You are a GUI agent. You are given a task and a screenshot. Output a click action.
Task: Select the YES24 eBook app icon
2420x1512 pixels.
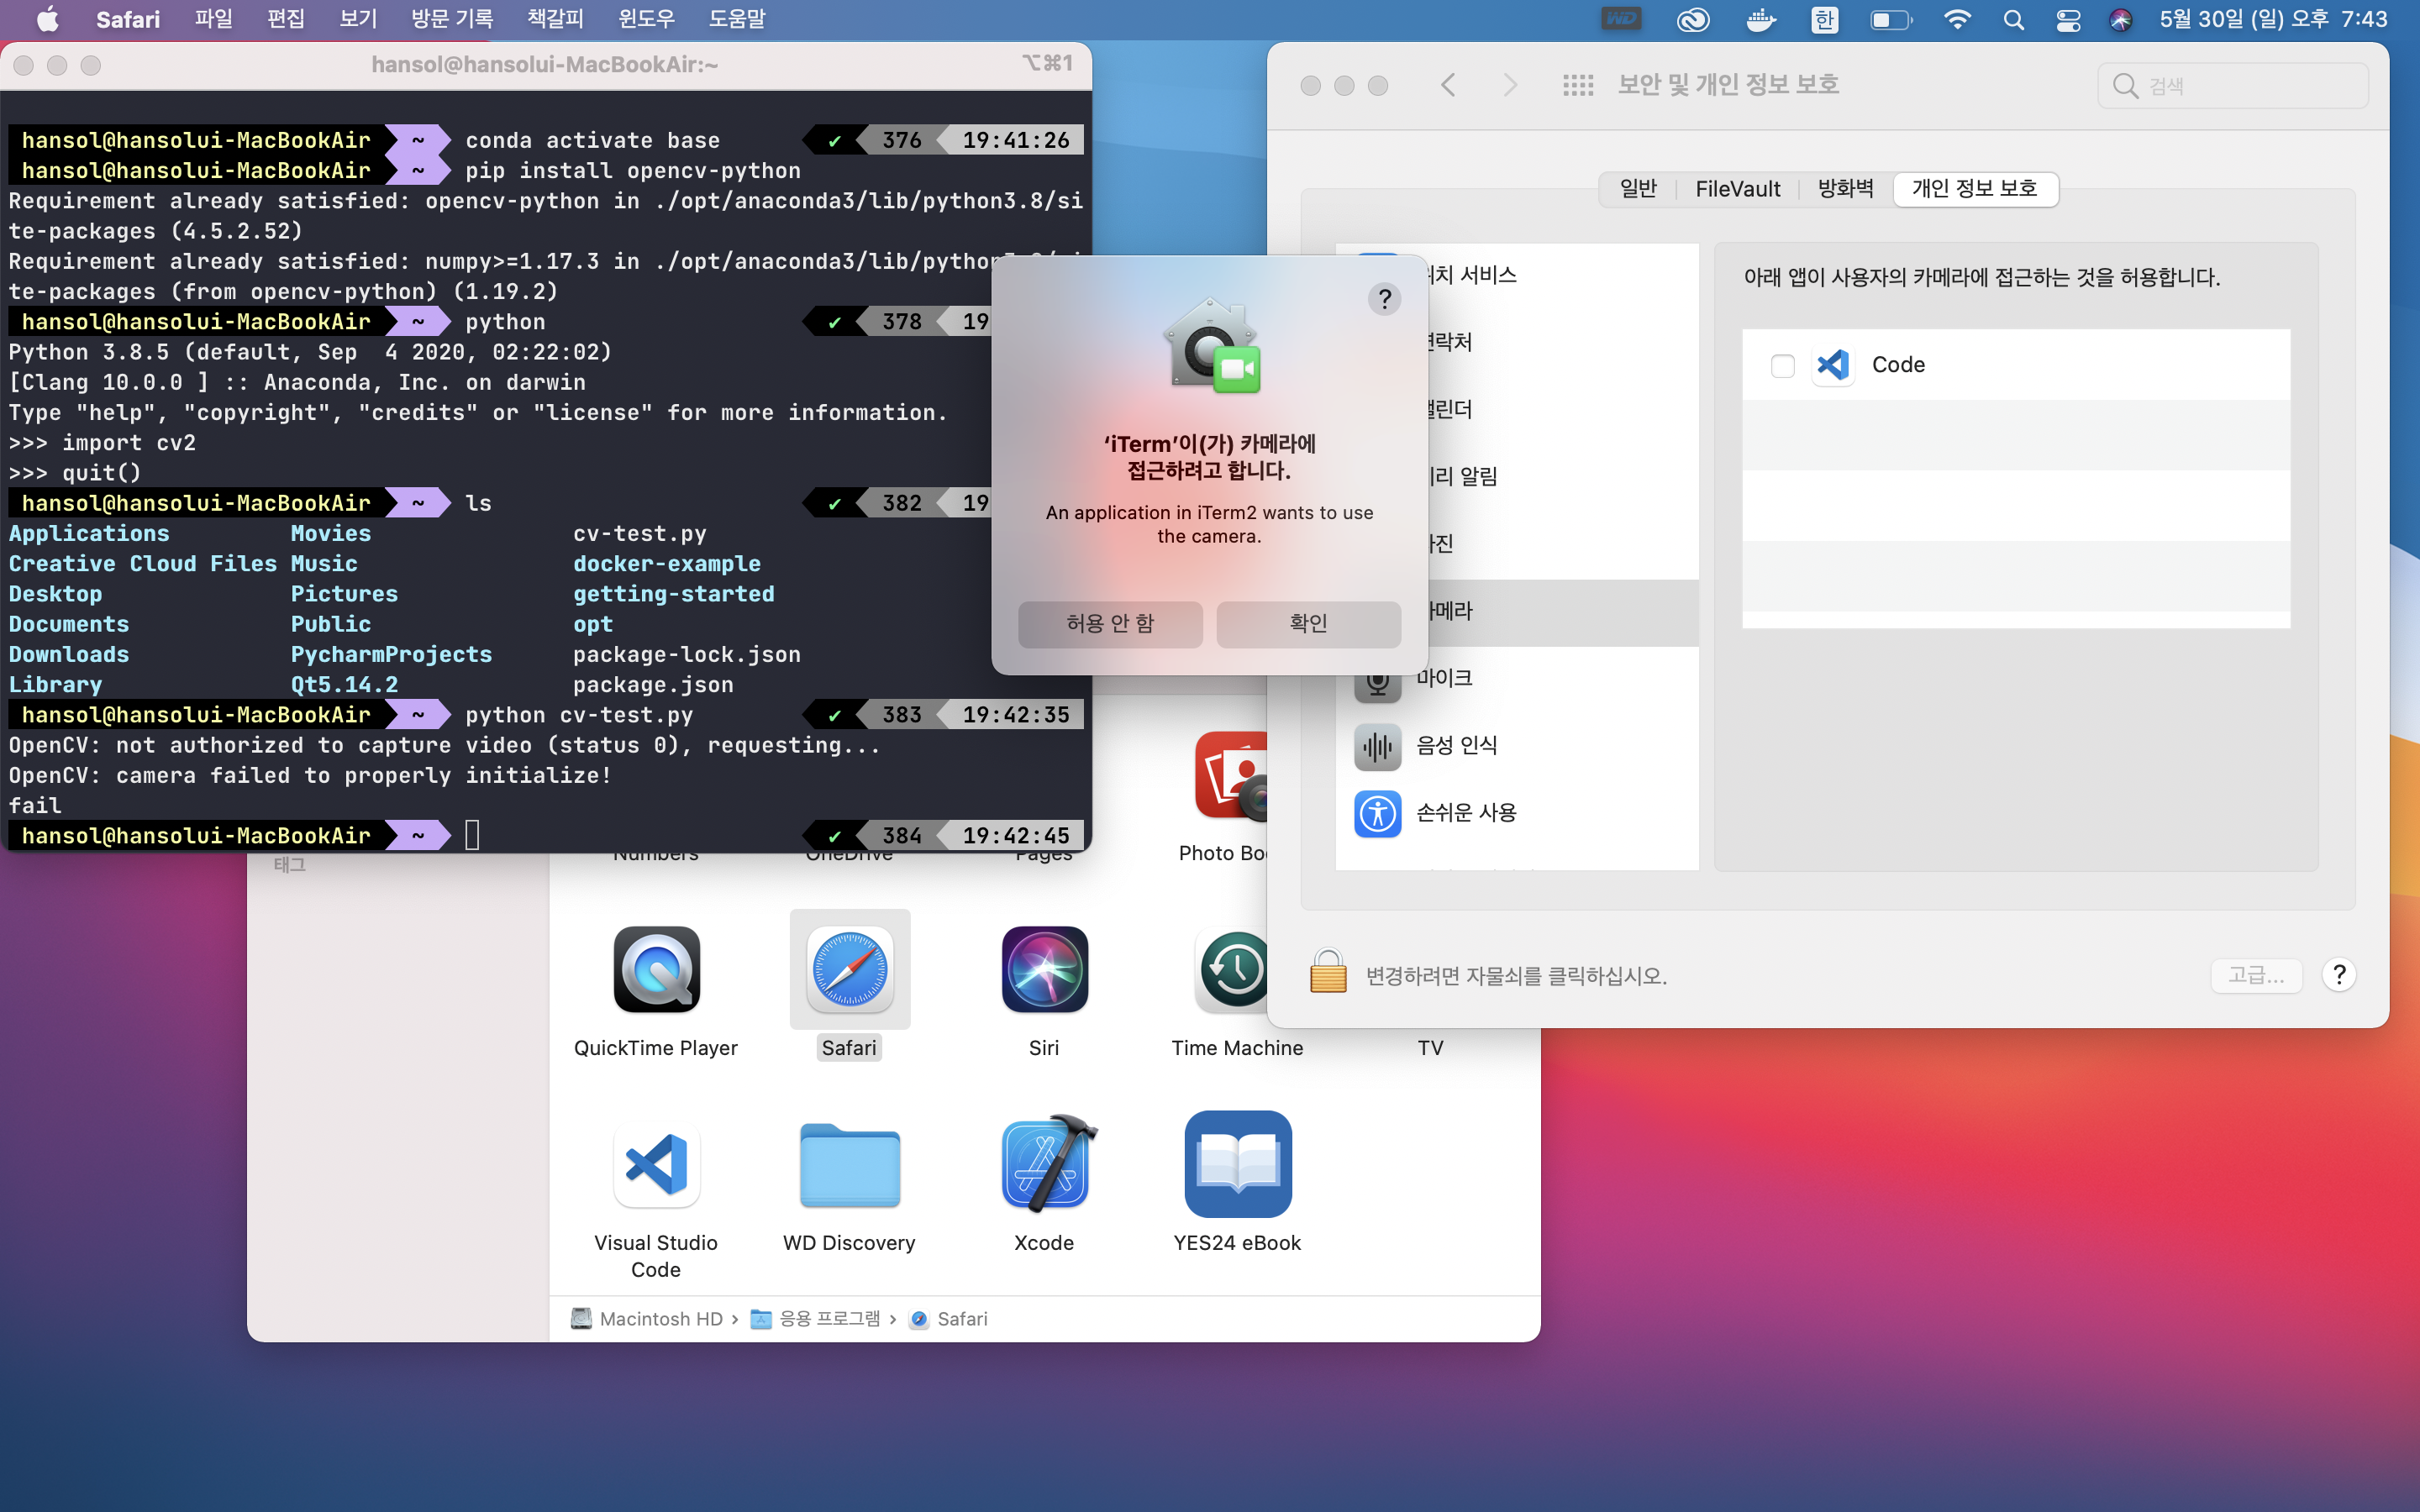pos(1237,1163)
